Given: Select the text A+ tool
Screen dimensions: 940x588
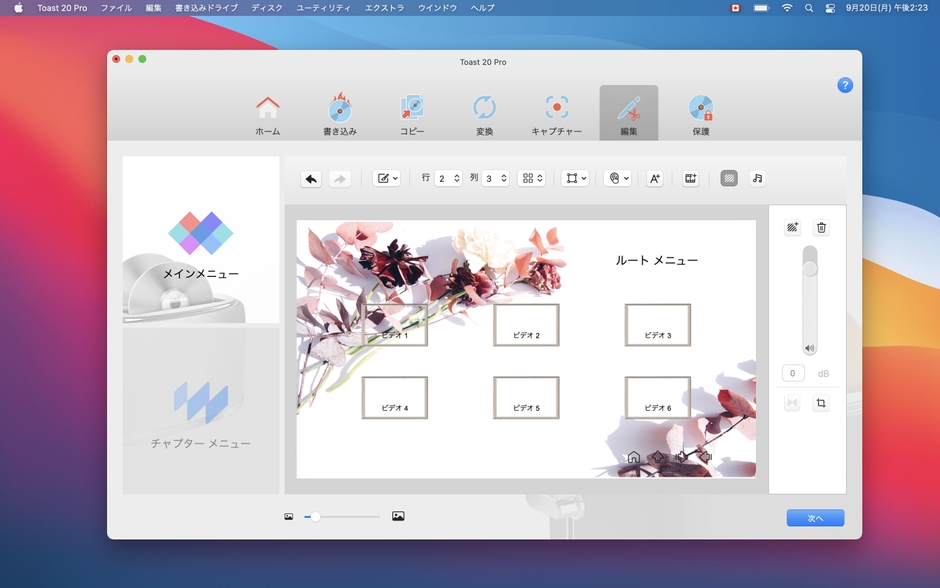Looking at the screenshot, I should 653,178.
